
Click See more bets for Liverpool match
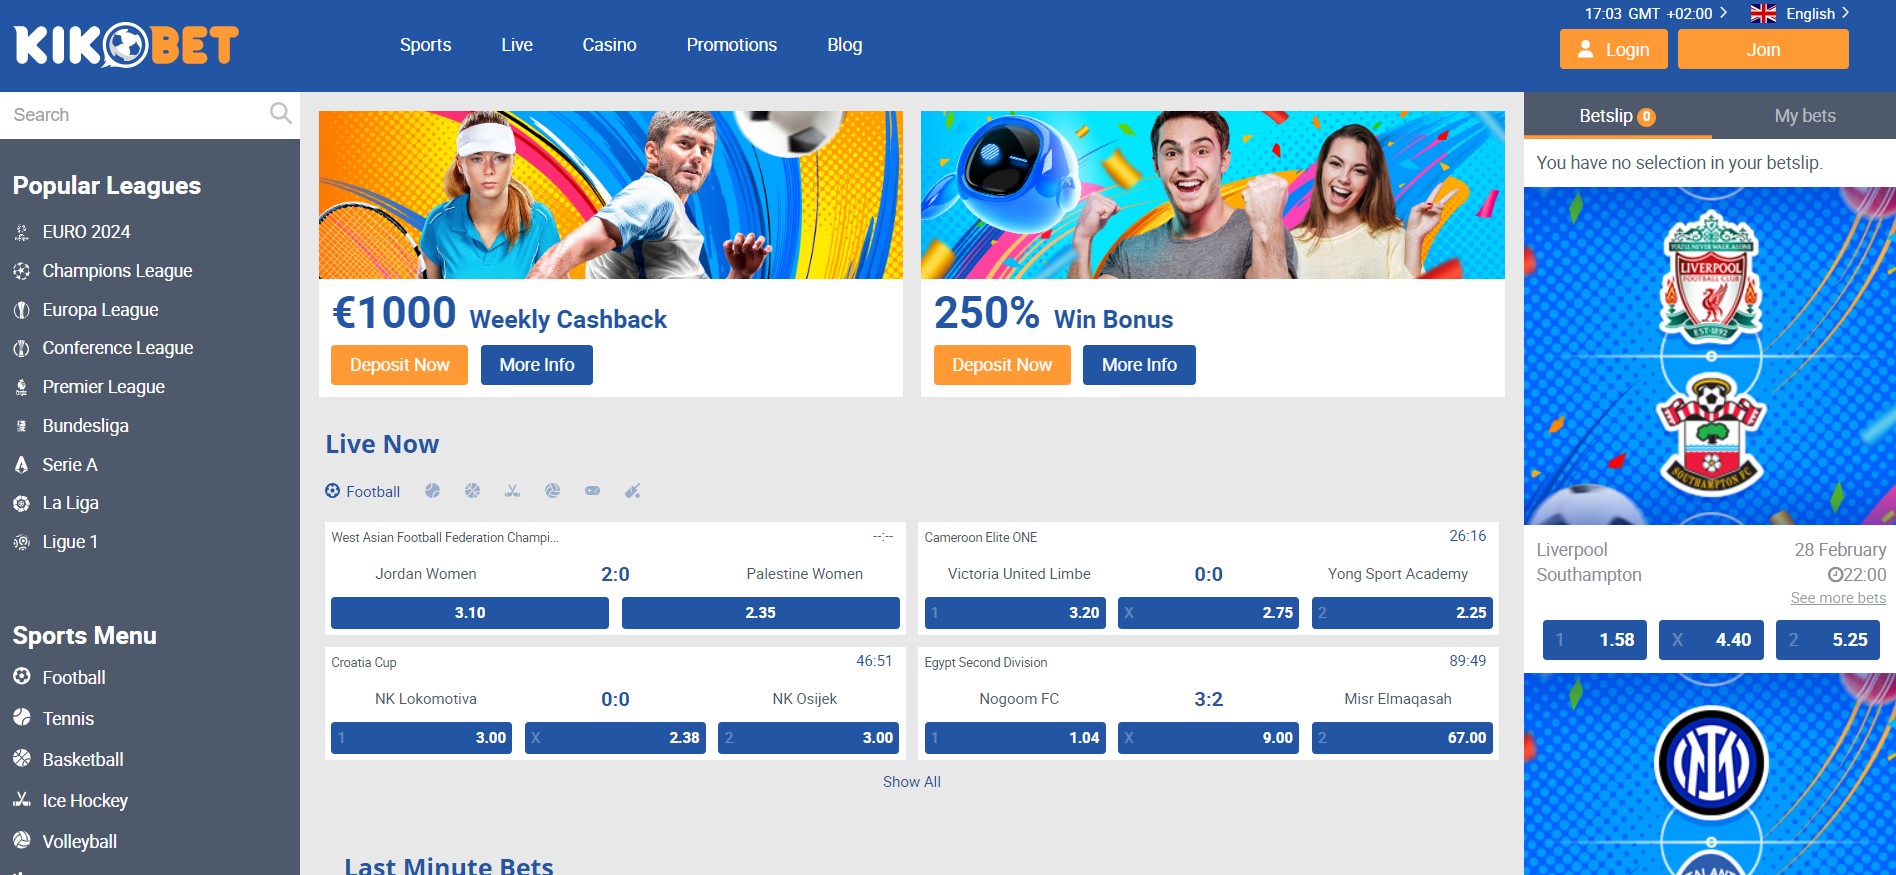[x=1838, y=598]
